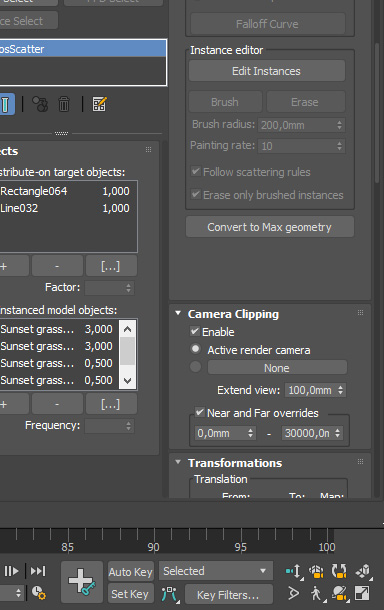Uncheck Enable under Camera Clipping
The width and height of the screenshot is (384, 610).
point(195,331)
